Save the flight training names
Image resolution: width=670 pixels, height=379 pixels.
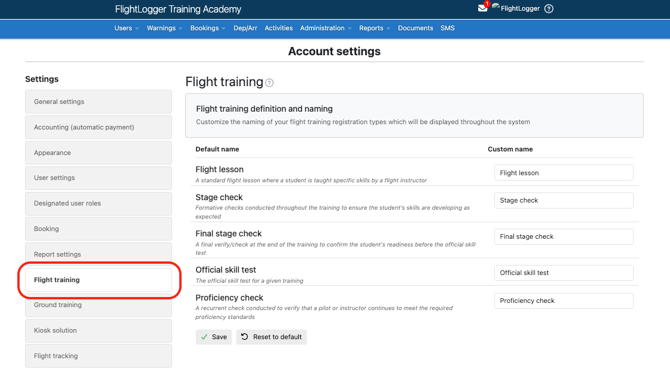coord(214,337)
